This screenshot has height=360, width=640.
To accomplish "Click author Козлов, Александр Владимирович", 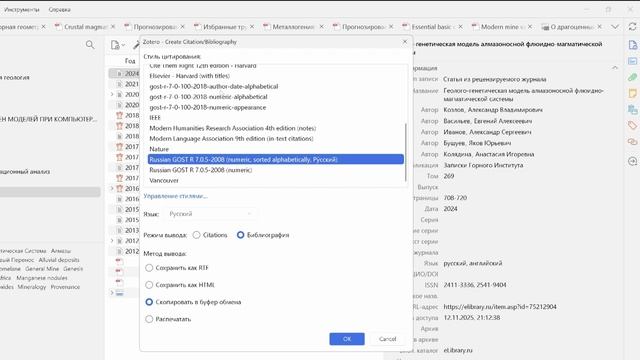I will point(493,110).
